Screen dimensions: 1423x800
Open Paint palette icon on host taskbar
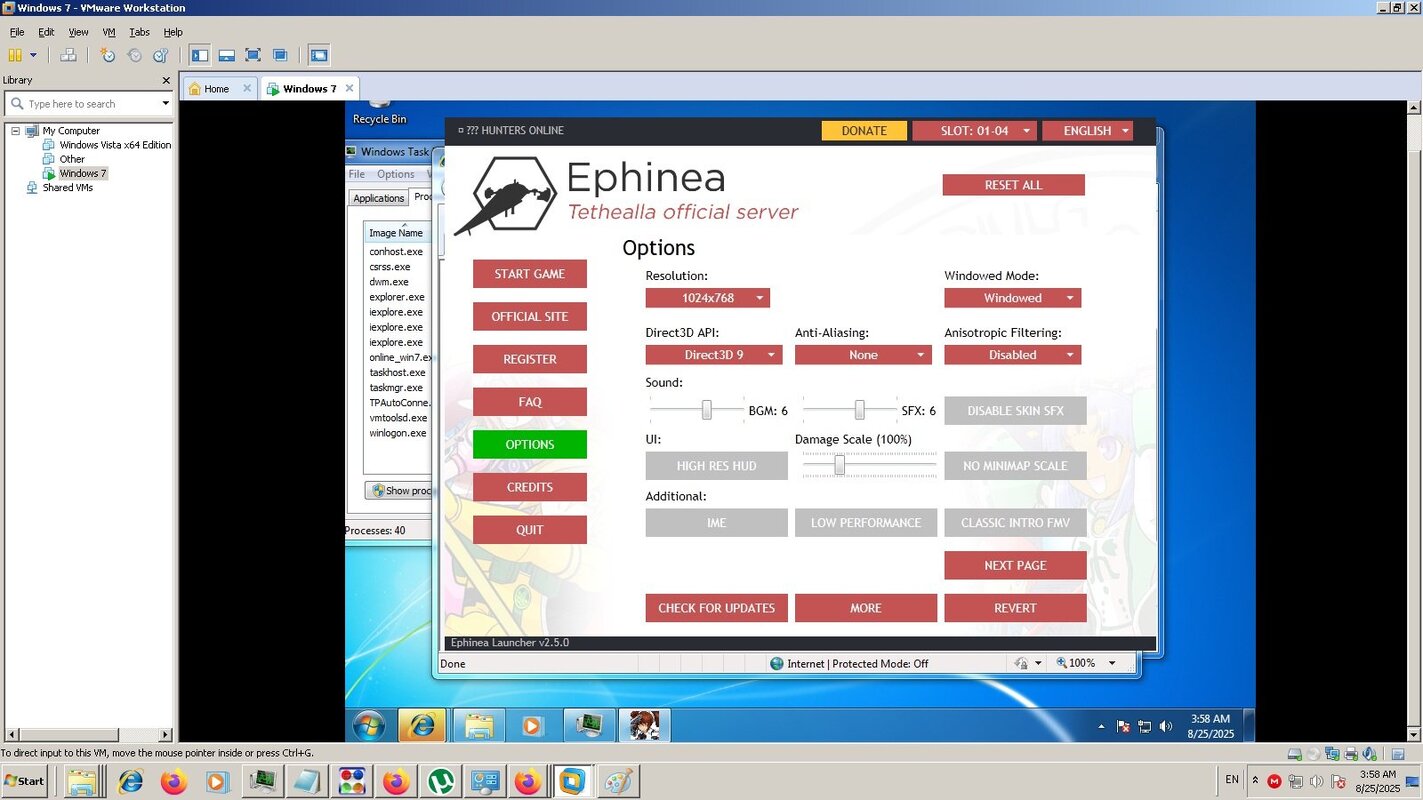click(618, 781)
